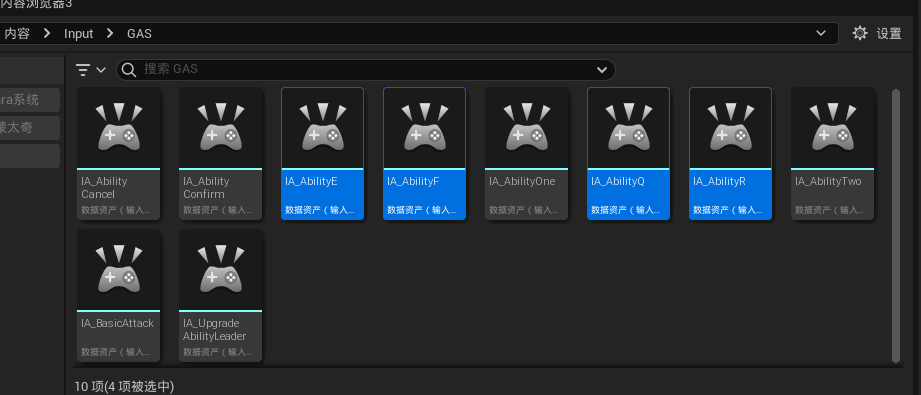Select the IA_AbilityConfirm asset icon
The image size is (921, 395).
tap(220, 128)
